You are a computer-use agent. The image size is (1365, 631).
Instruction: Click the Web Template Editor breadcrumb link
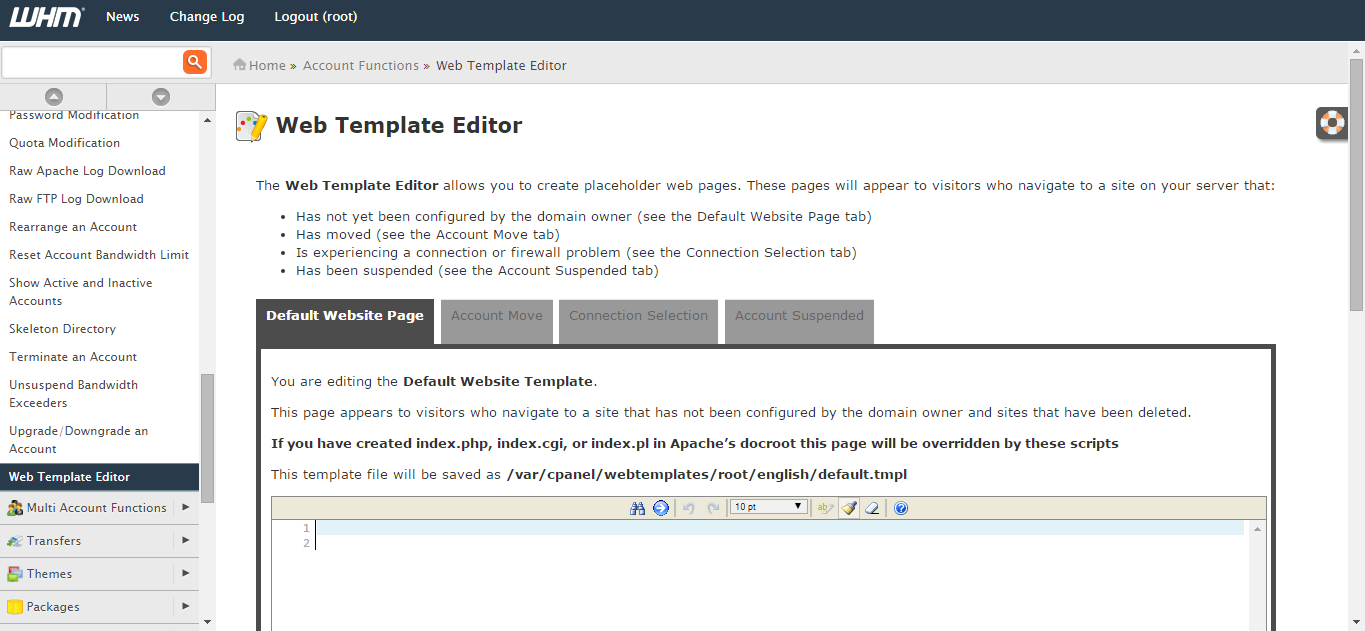(x=501, y=66)
